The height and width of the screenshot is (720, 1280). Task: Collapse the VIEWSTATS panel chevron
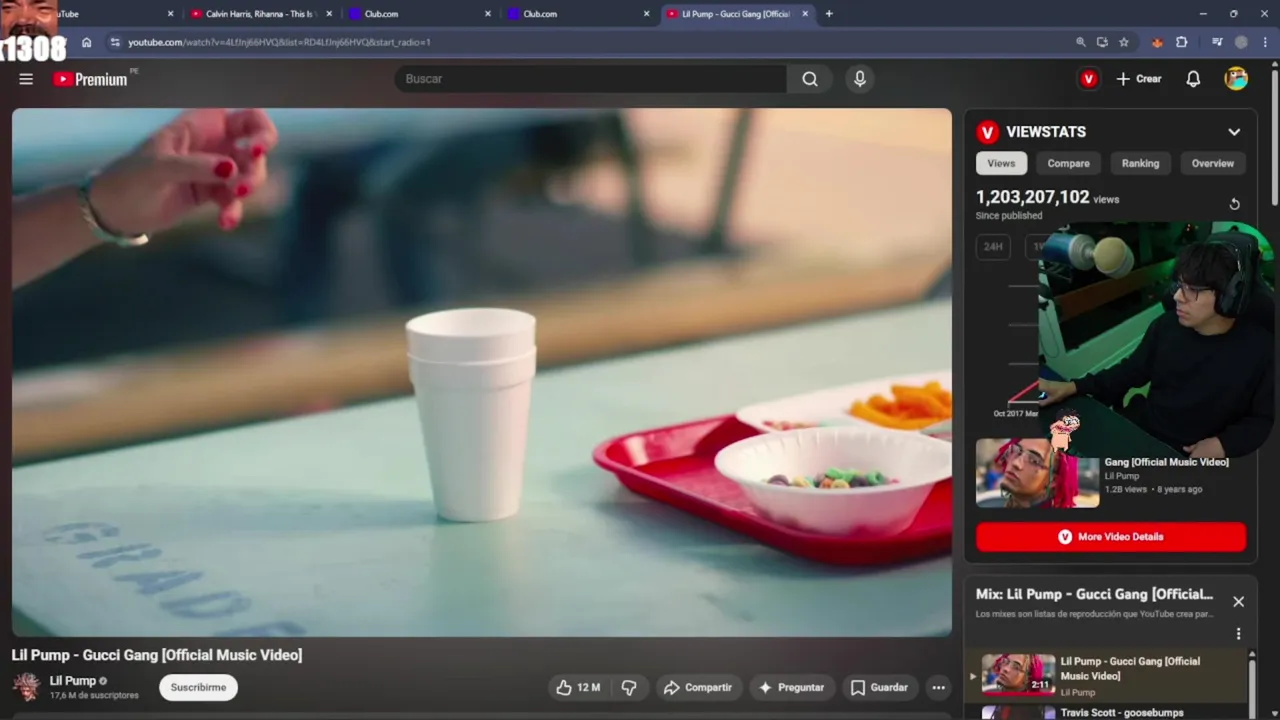click(x=1234, y=132)
